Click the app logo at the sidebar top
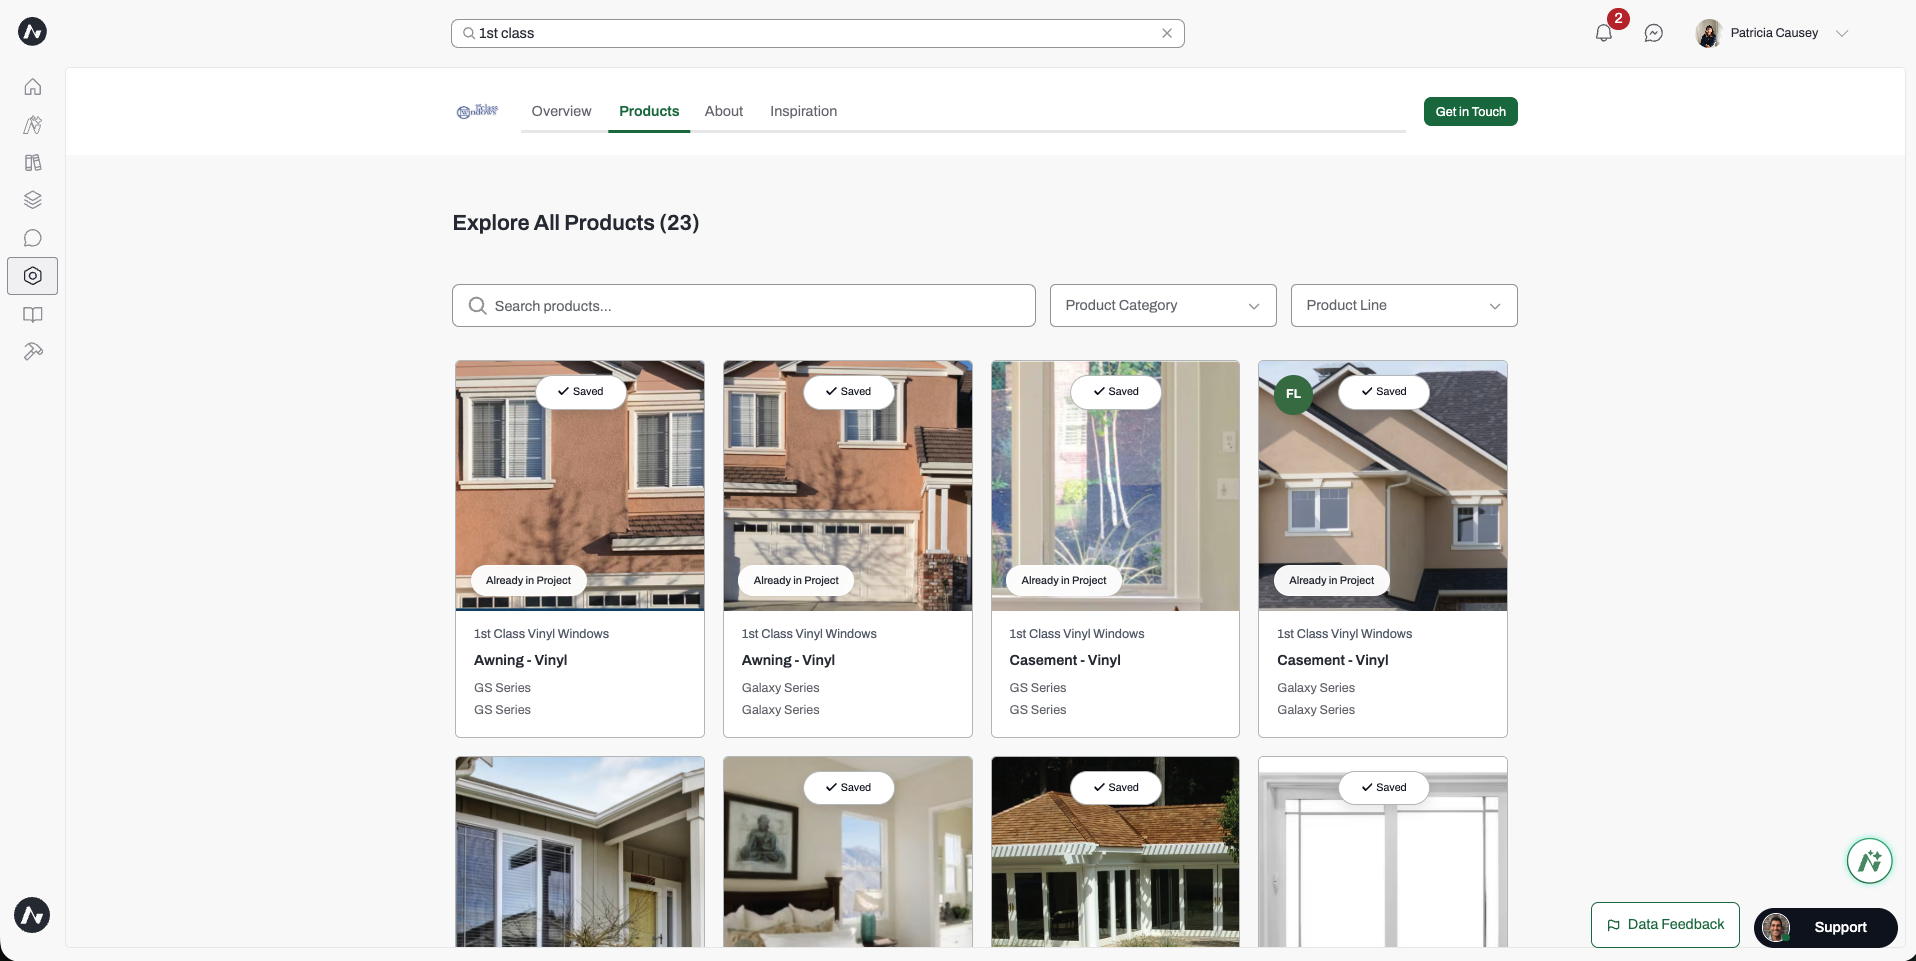Image resolution: width=1916 pixels, height=961 pixels. (x=32, y=32)
